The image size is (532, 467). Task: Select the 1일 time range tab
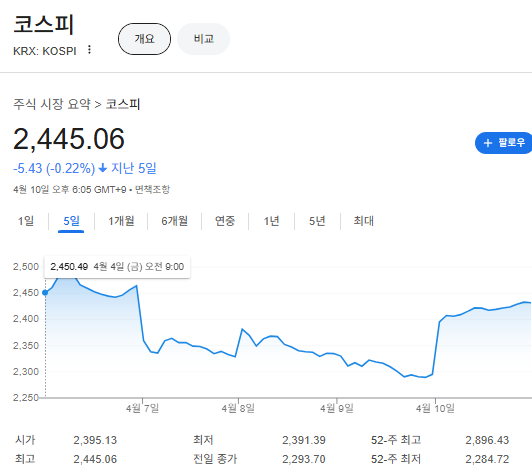(x=26, y=221)
